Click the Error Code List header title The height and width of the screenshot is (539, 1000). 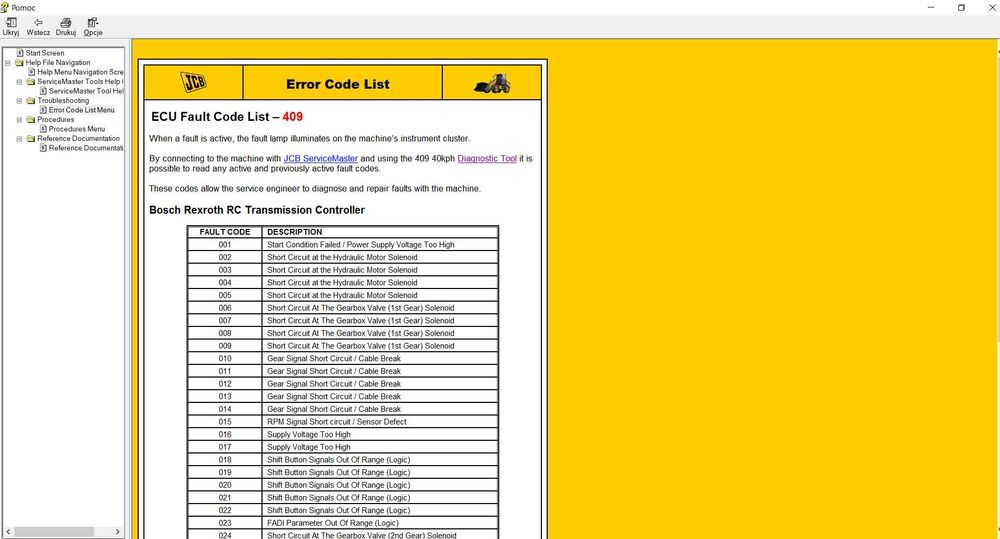pyautogui.click(x=338, y=84)
